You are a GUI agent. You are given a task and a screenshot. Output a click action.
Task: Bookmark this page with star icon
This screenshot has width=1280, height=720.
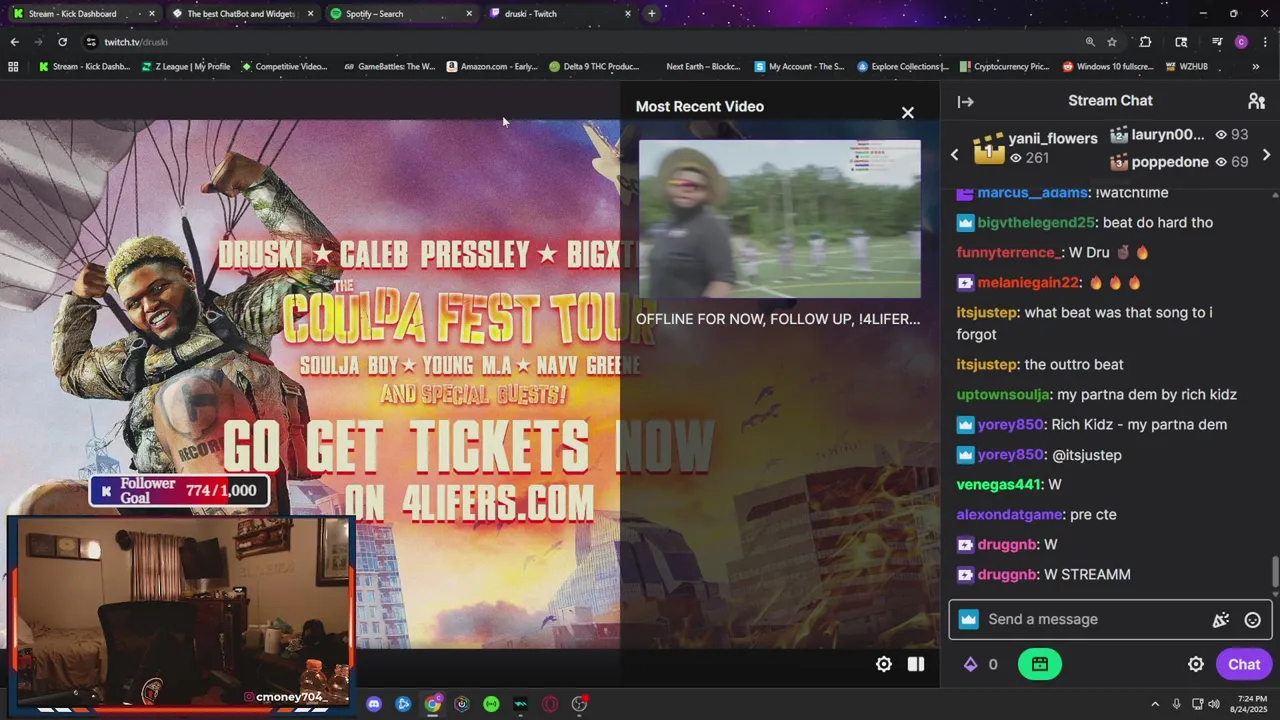click(1112, 42)
